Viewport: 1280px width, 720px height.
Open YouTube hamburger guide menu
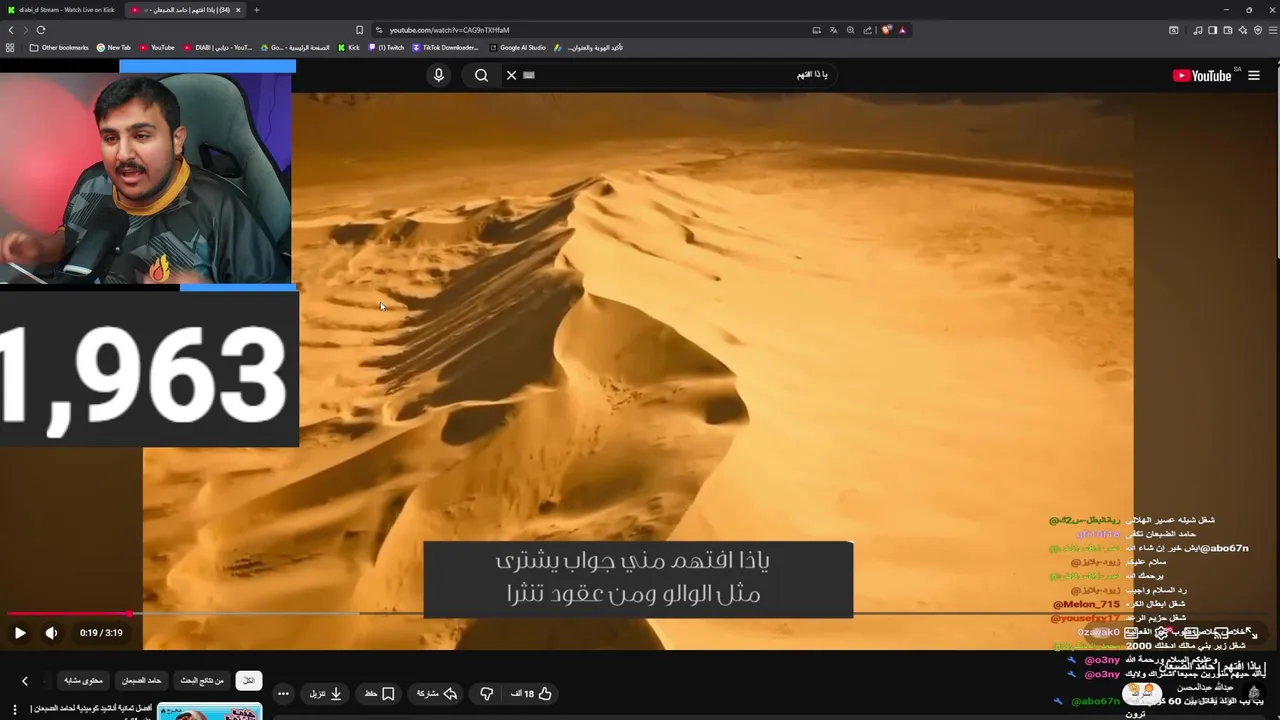(1254, 75)
